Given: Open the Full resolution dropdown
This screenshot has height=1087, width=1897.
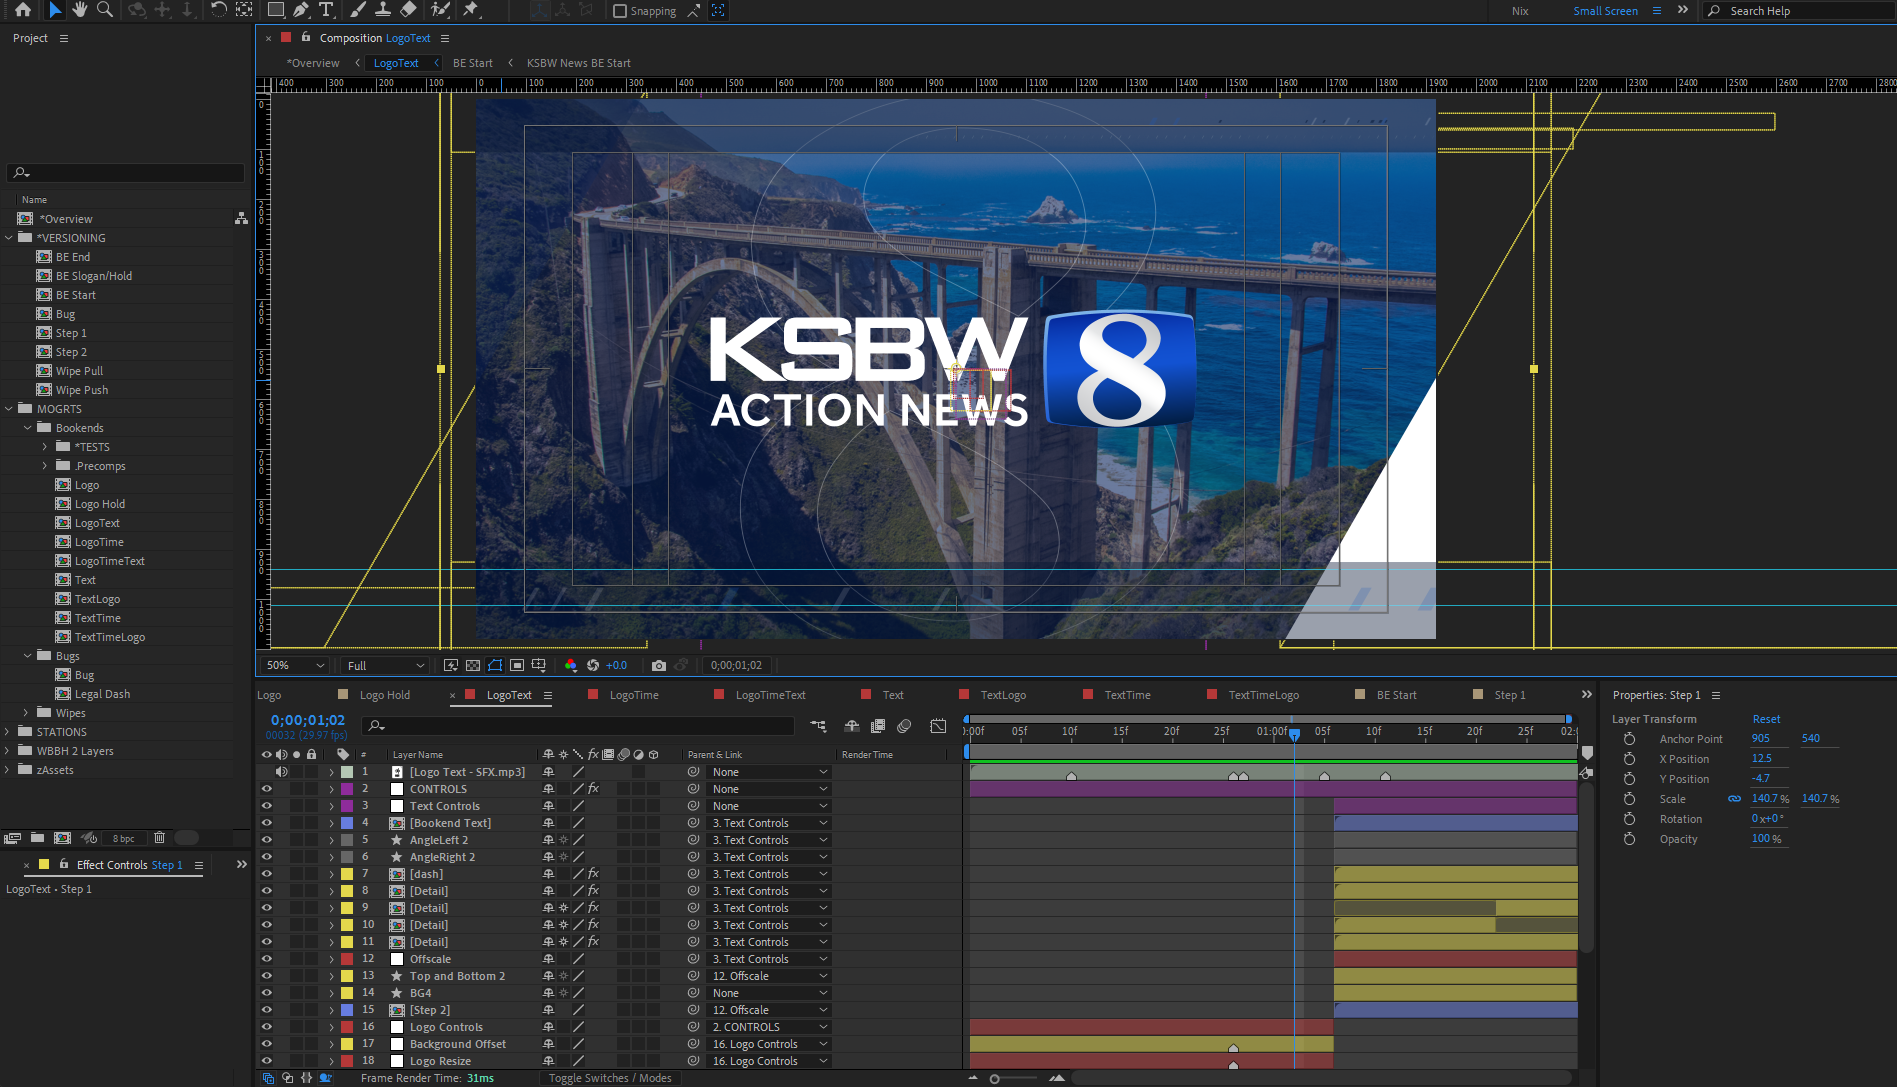Looking at the screenshot, I should (385, 665).
